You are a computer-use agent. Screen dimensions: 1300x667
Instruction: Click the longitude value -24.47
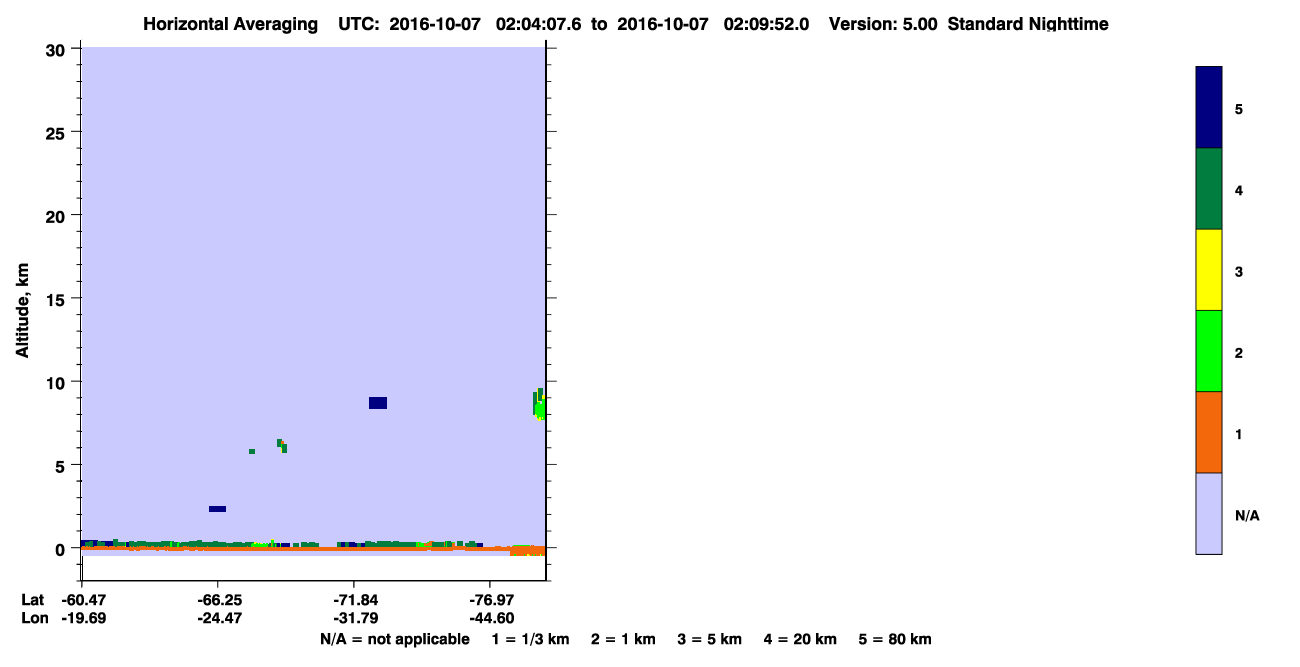pos(218,618)
